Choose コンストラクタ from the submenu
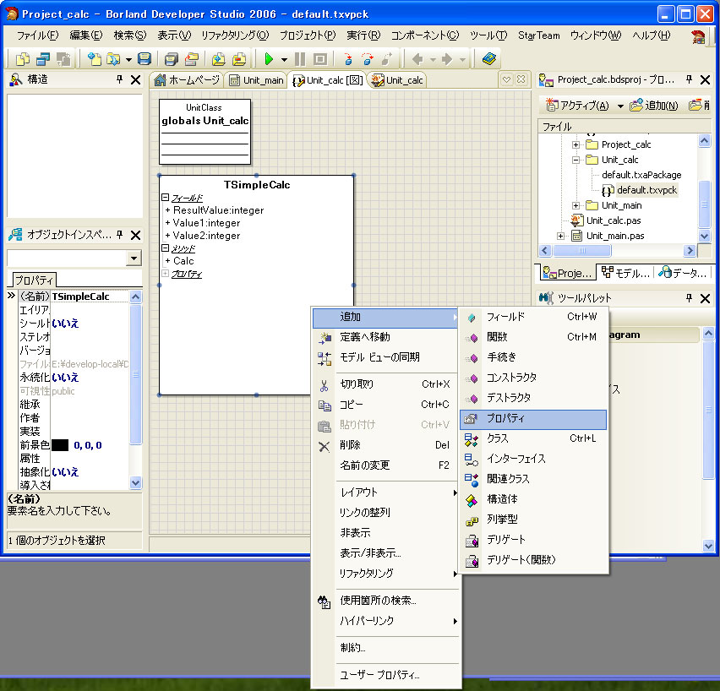The height and width of the screenshot is (691, 720). point(533,378)
